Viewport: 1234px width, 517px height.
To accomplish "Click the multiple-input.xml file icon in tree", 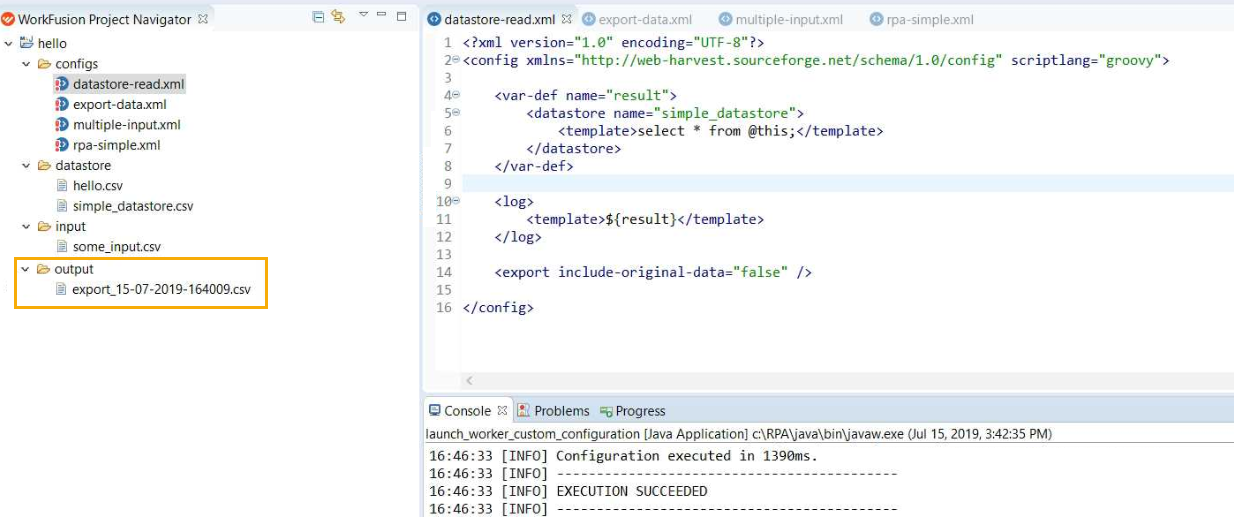I will pyautogui.click(x=62, y=125).
